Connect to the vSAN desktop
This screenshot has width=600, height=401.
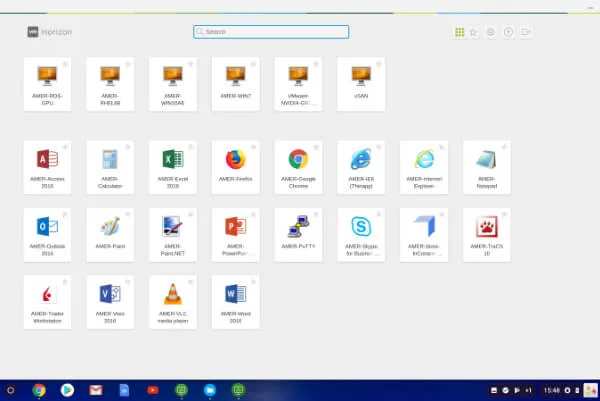coord(361,84)
